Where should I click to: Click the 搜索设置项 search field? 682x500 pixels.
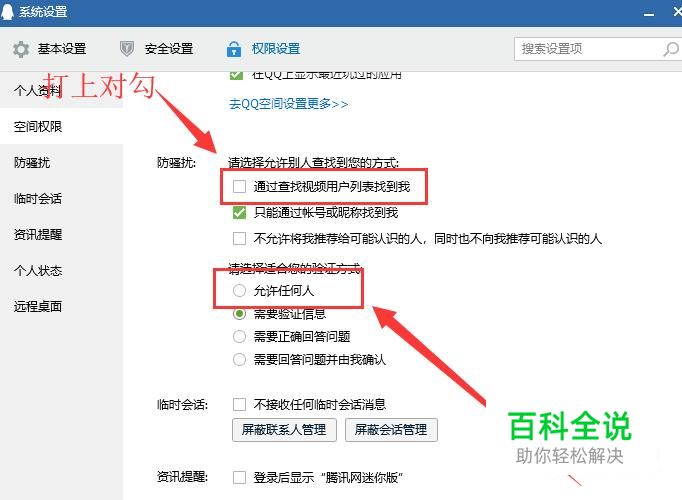pyautogui.click(x=587, y=49)
